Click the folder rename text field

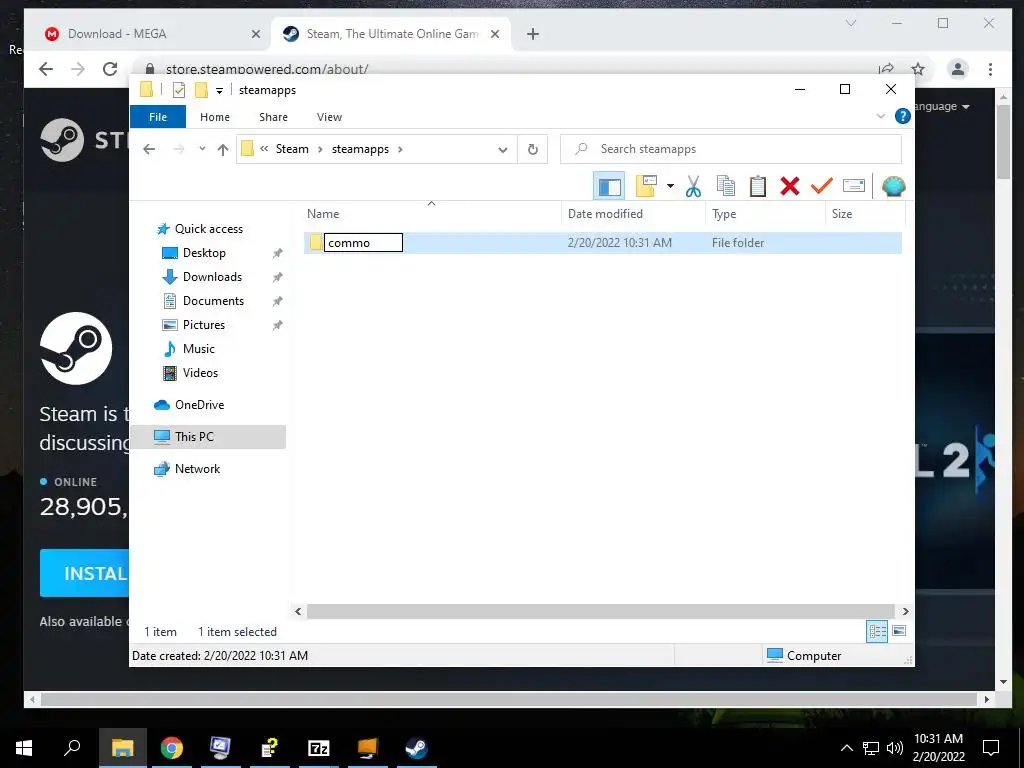(363, 243)
